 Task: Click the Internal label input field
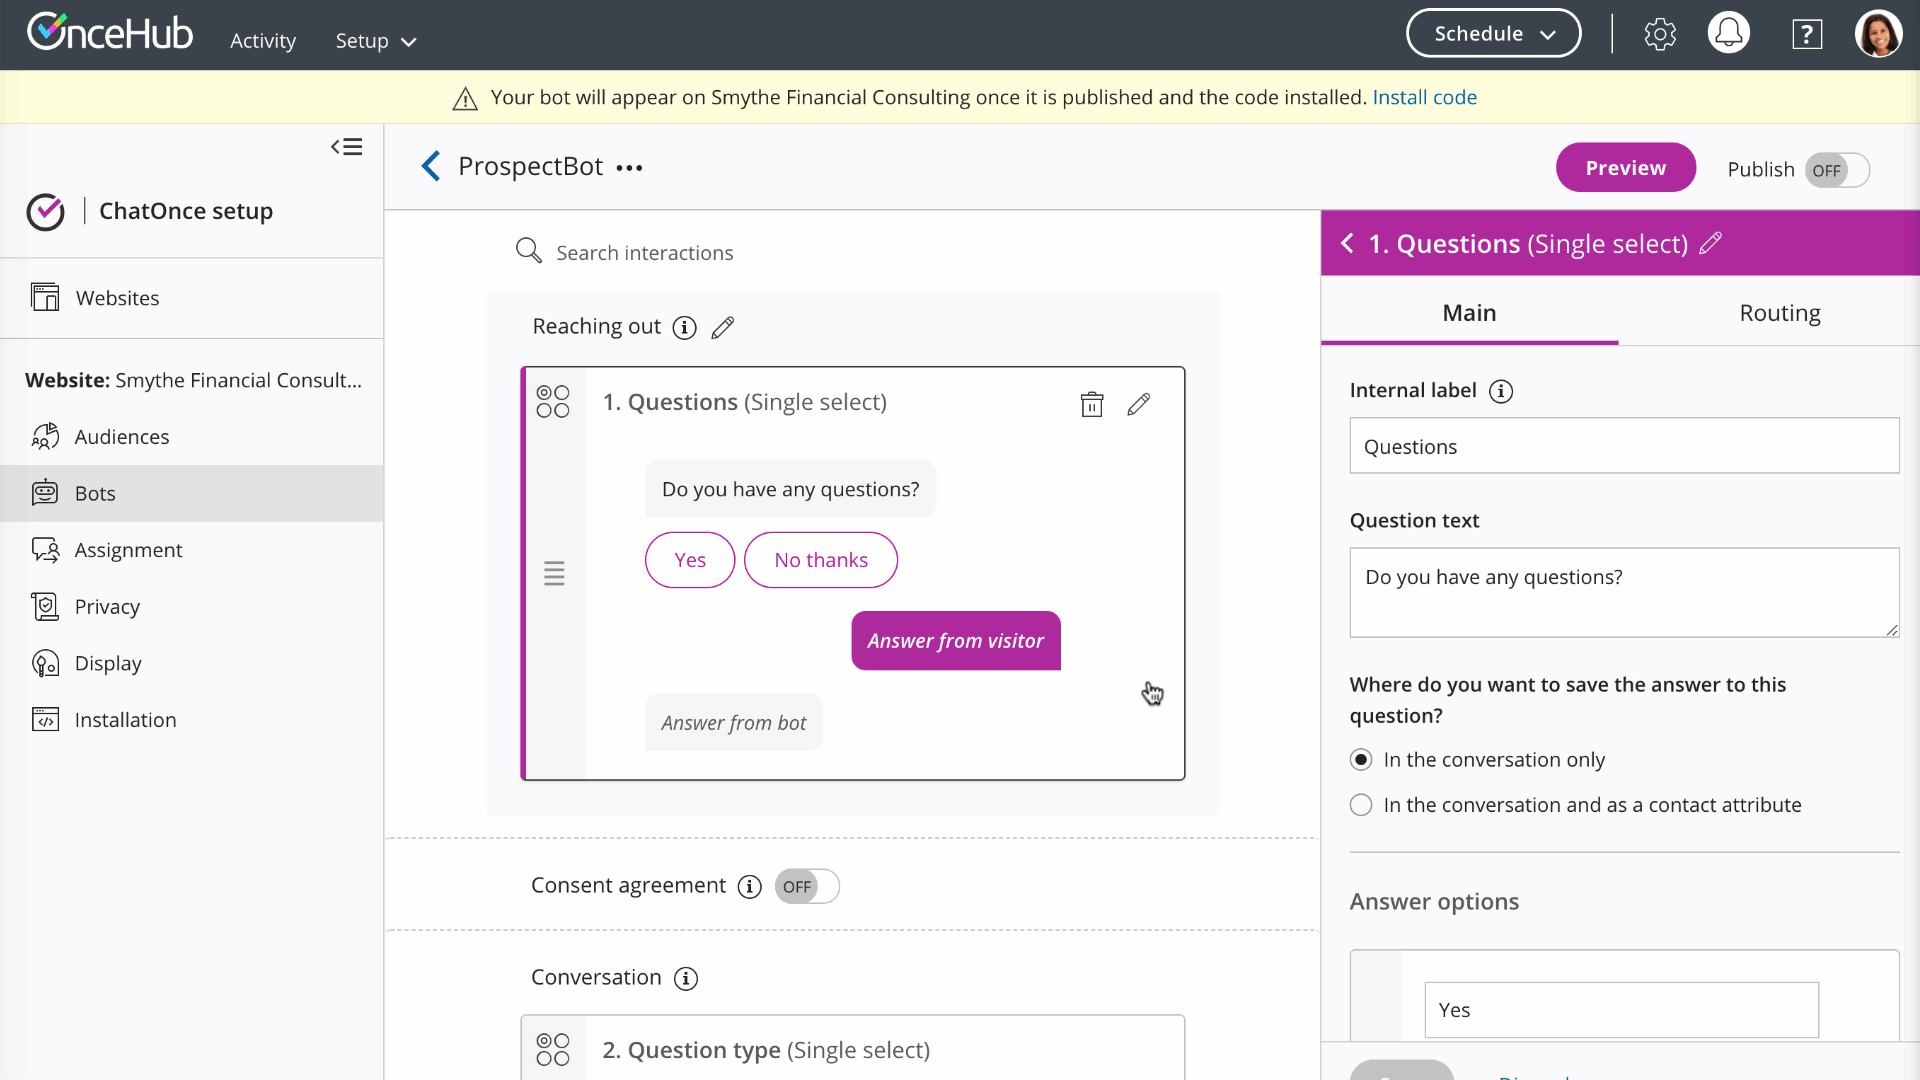1623,446
